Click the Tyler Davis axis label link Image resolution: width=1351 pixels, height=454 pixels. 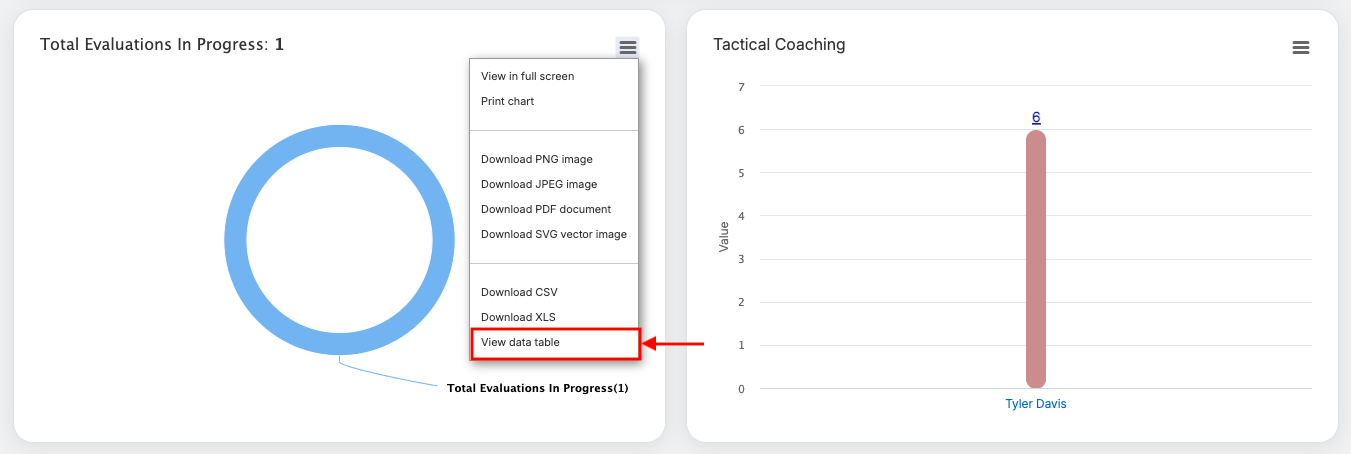1035,404
